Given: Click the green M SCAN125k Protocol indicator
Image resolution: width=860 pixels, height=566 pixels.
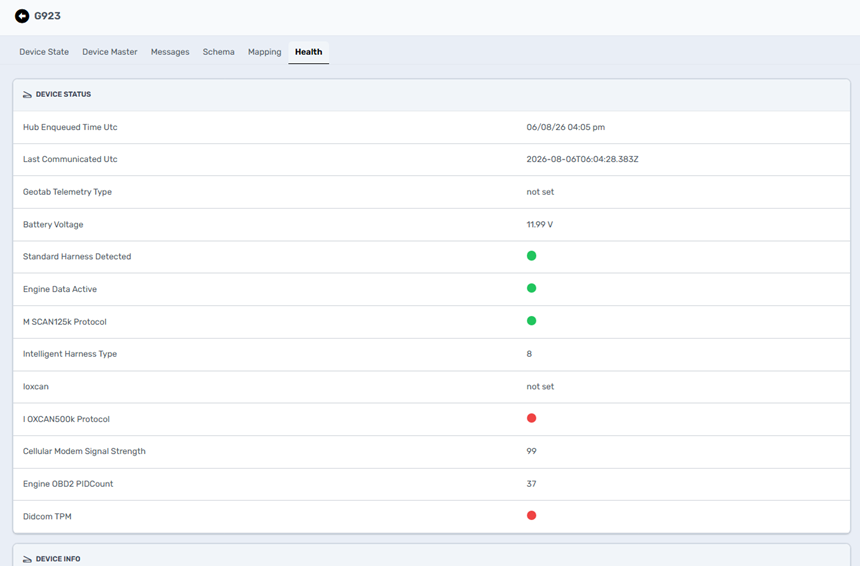Looking at the screenshot, I should (531, 320).
